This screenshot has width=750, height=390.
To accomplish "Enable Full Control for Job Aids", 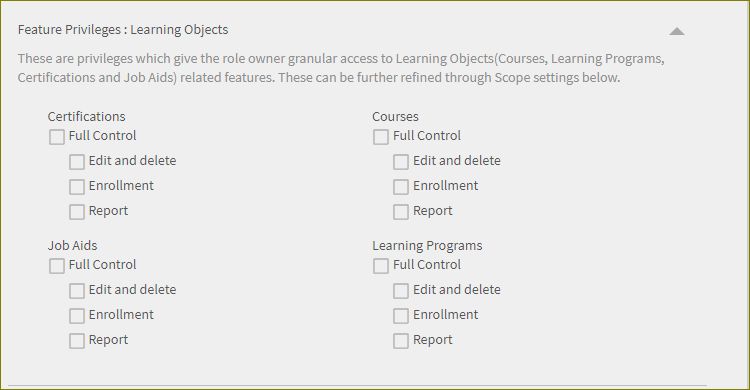I will pos(57,266).
